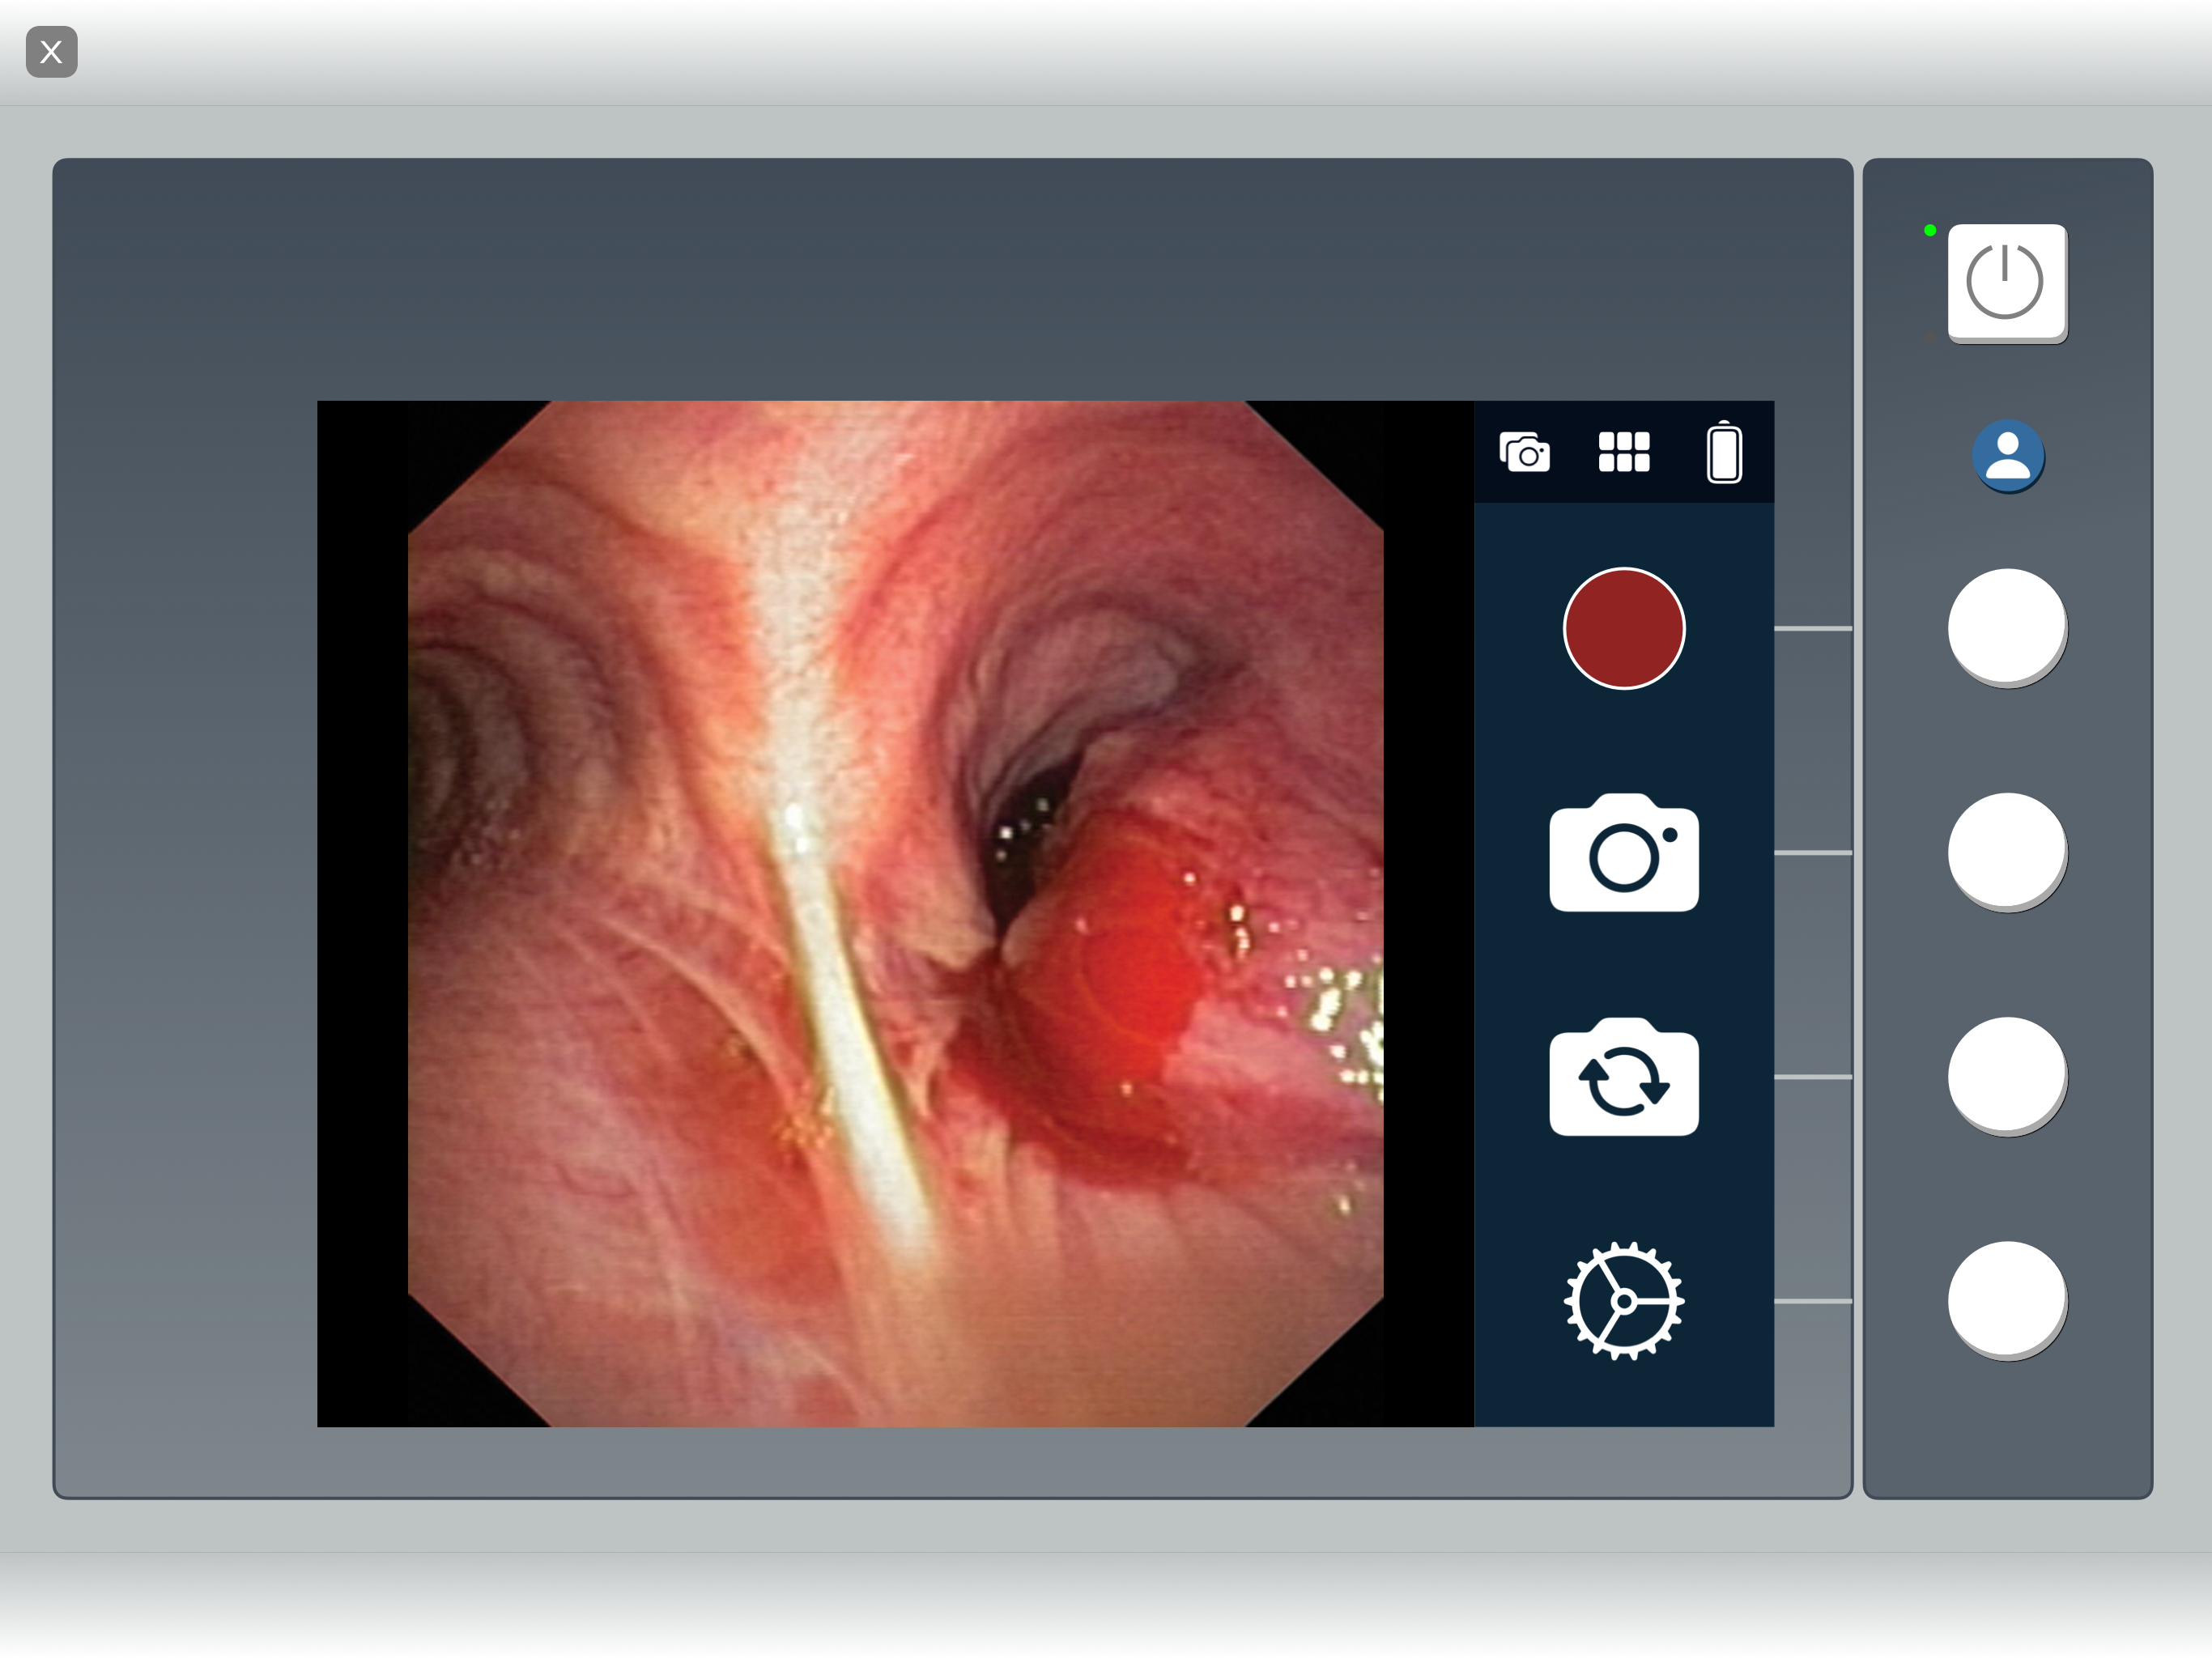This screenshot has width=2212, height=1658.
Task: Click the green power indicator light
Action: click(x=1930, y=231)
